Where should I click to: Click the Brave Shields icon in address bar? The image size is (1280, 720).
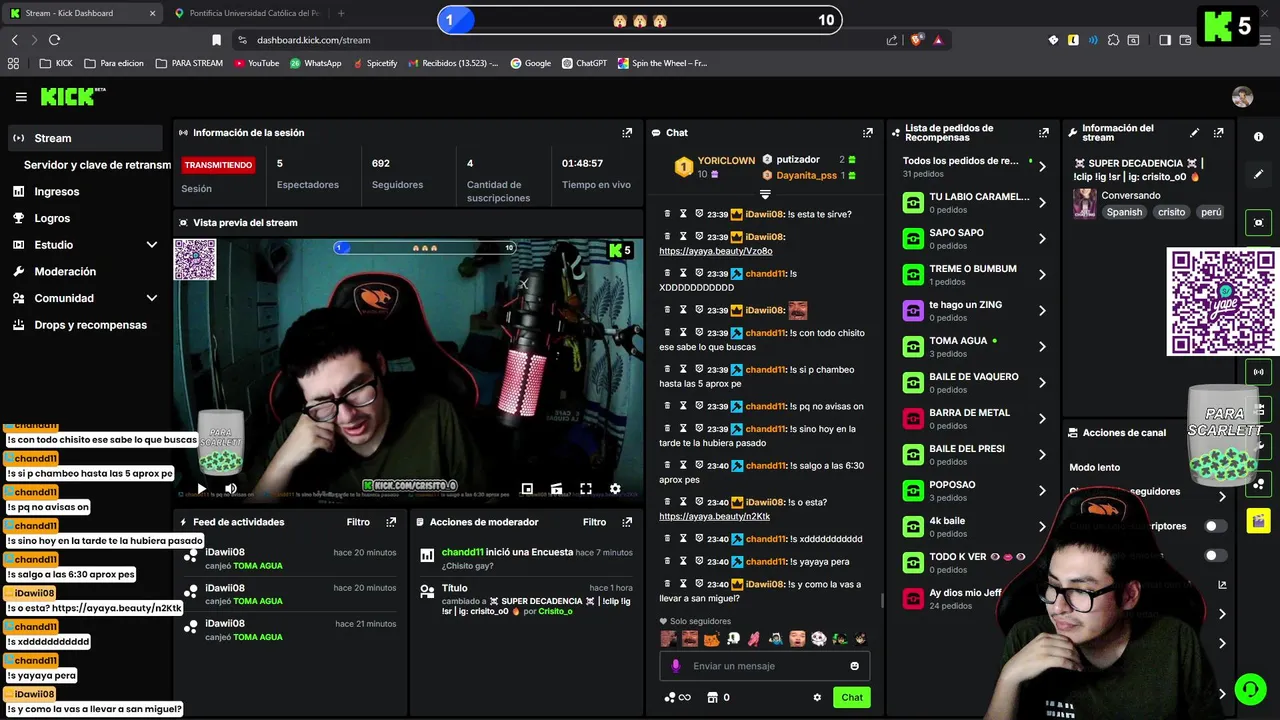(x=916, y=40)
